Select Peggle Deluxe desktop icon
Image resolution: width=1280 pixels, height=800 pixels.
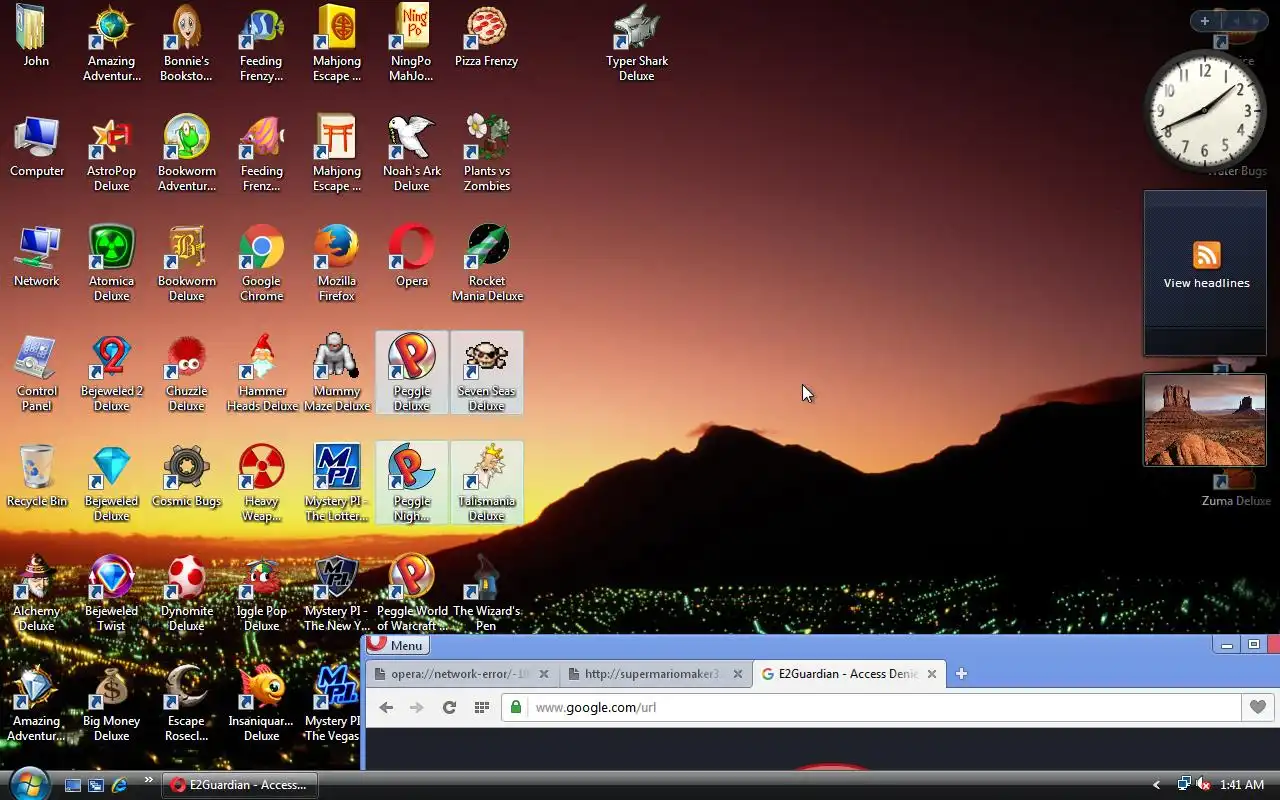point(411,373)
